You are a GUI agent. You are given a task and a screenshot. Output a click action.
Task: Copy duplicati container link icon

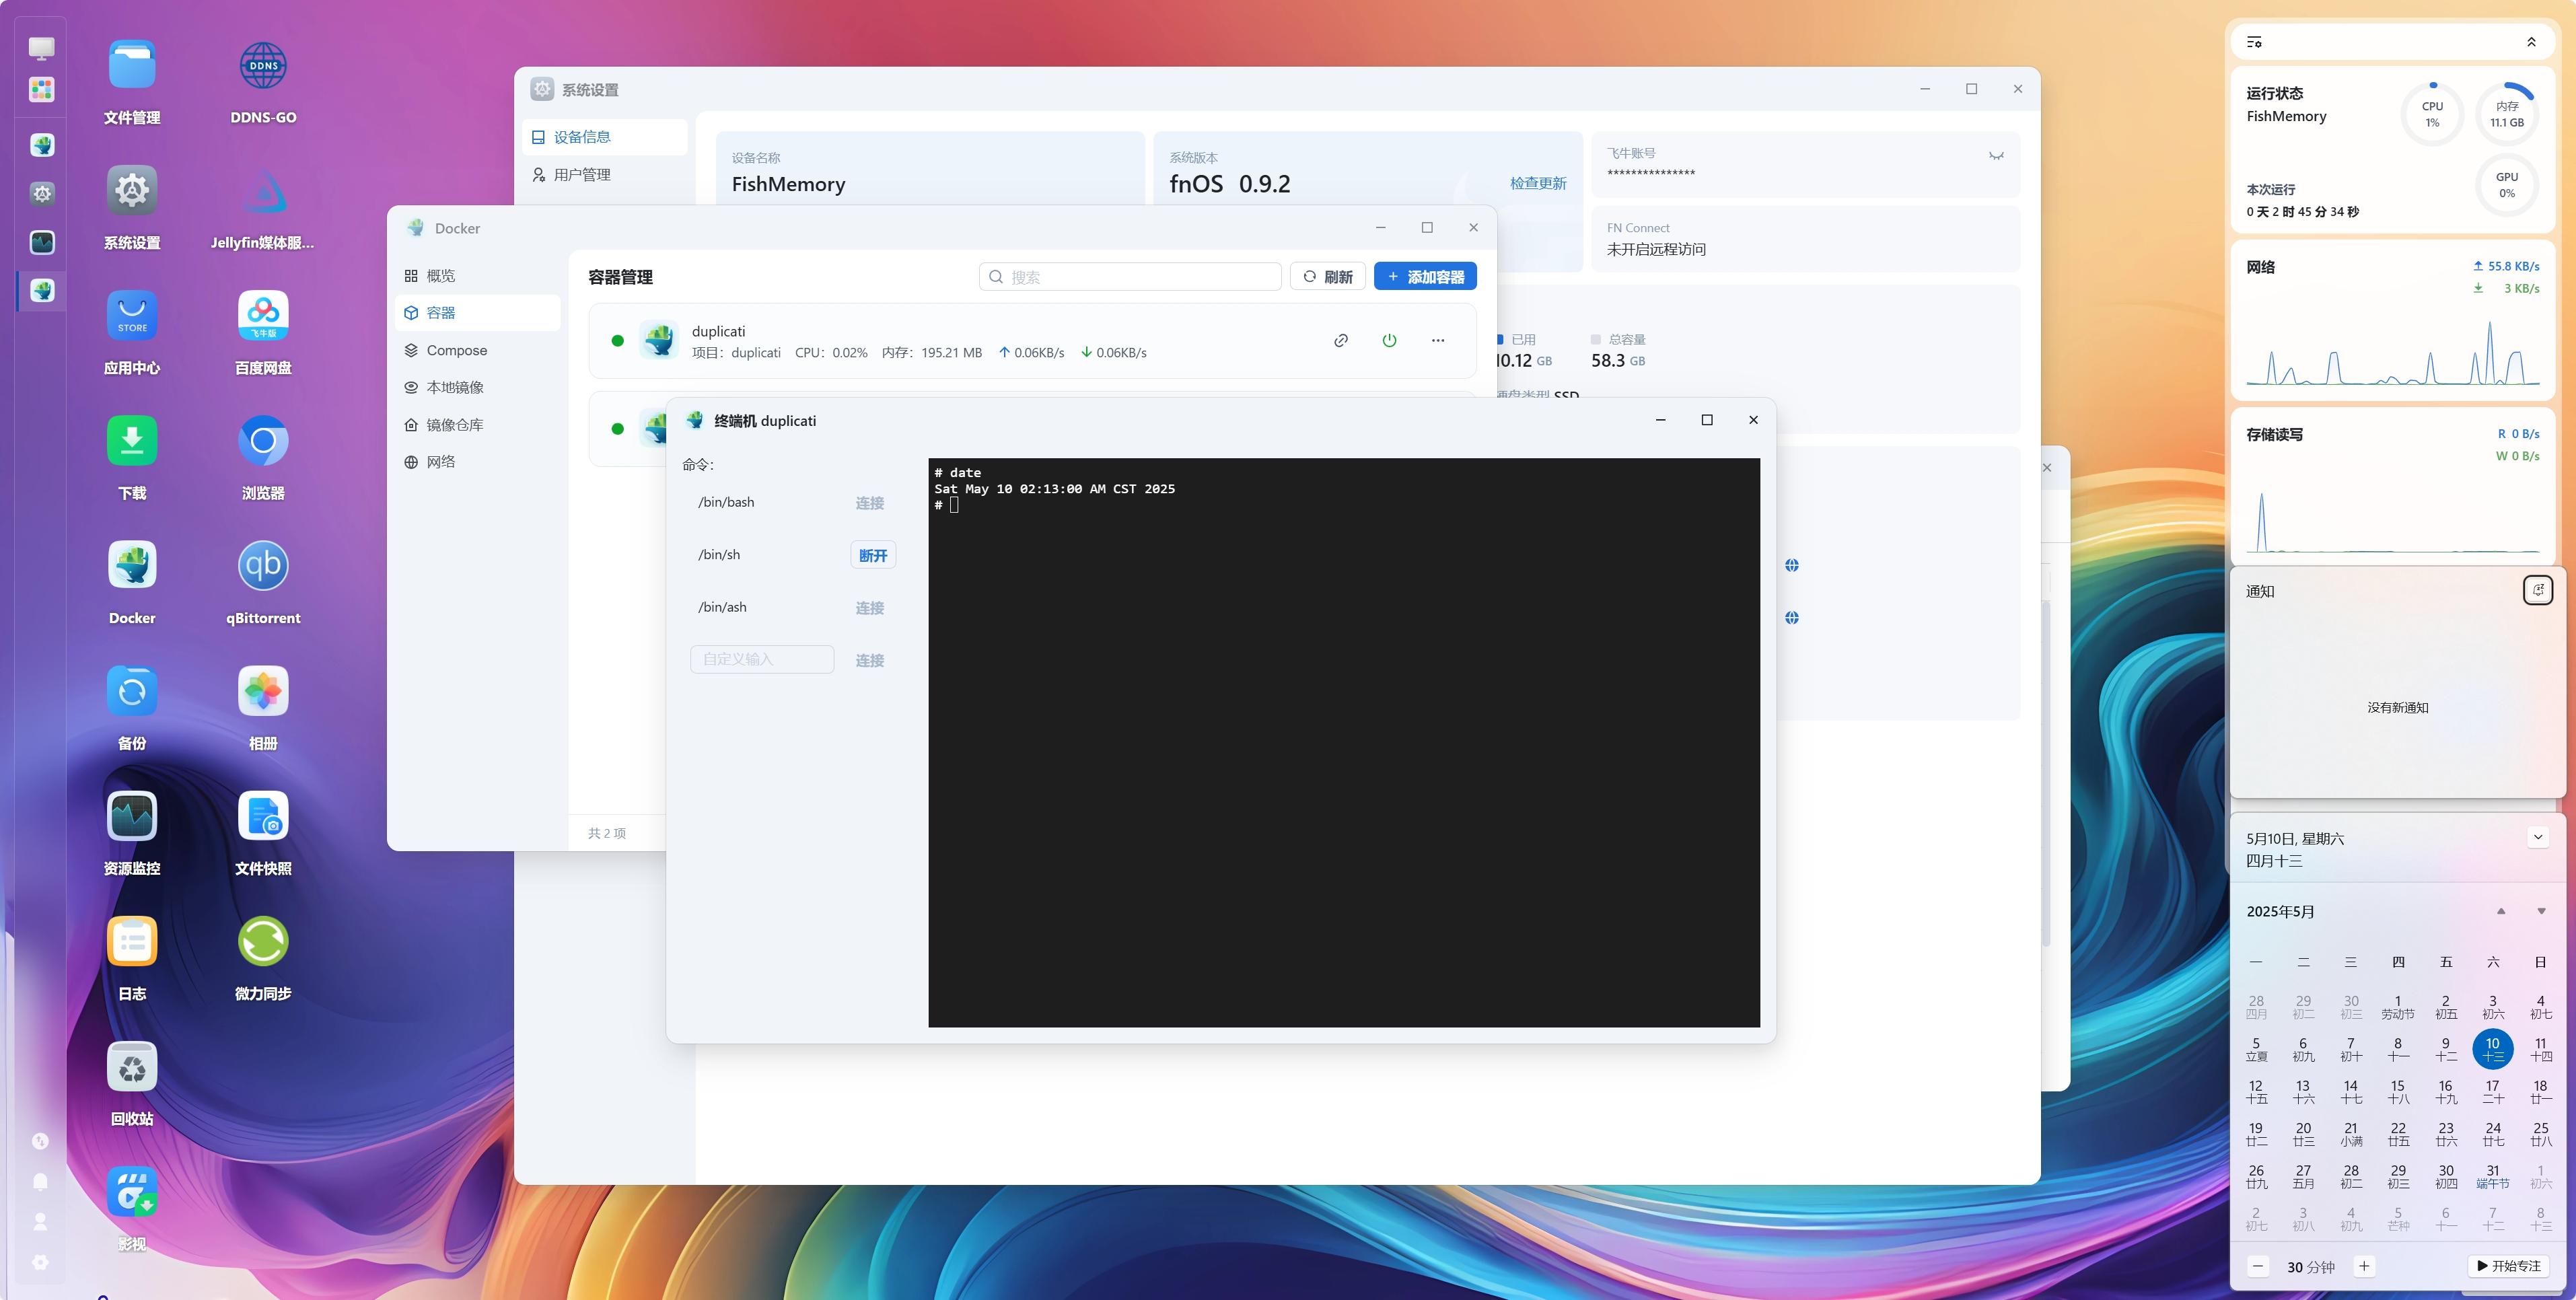pyautogui.click(x=1341, y=341)
